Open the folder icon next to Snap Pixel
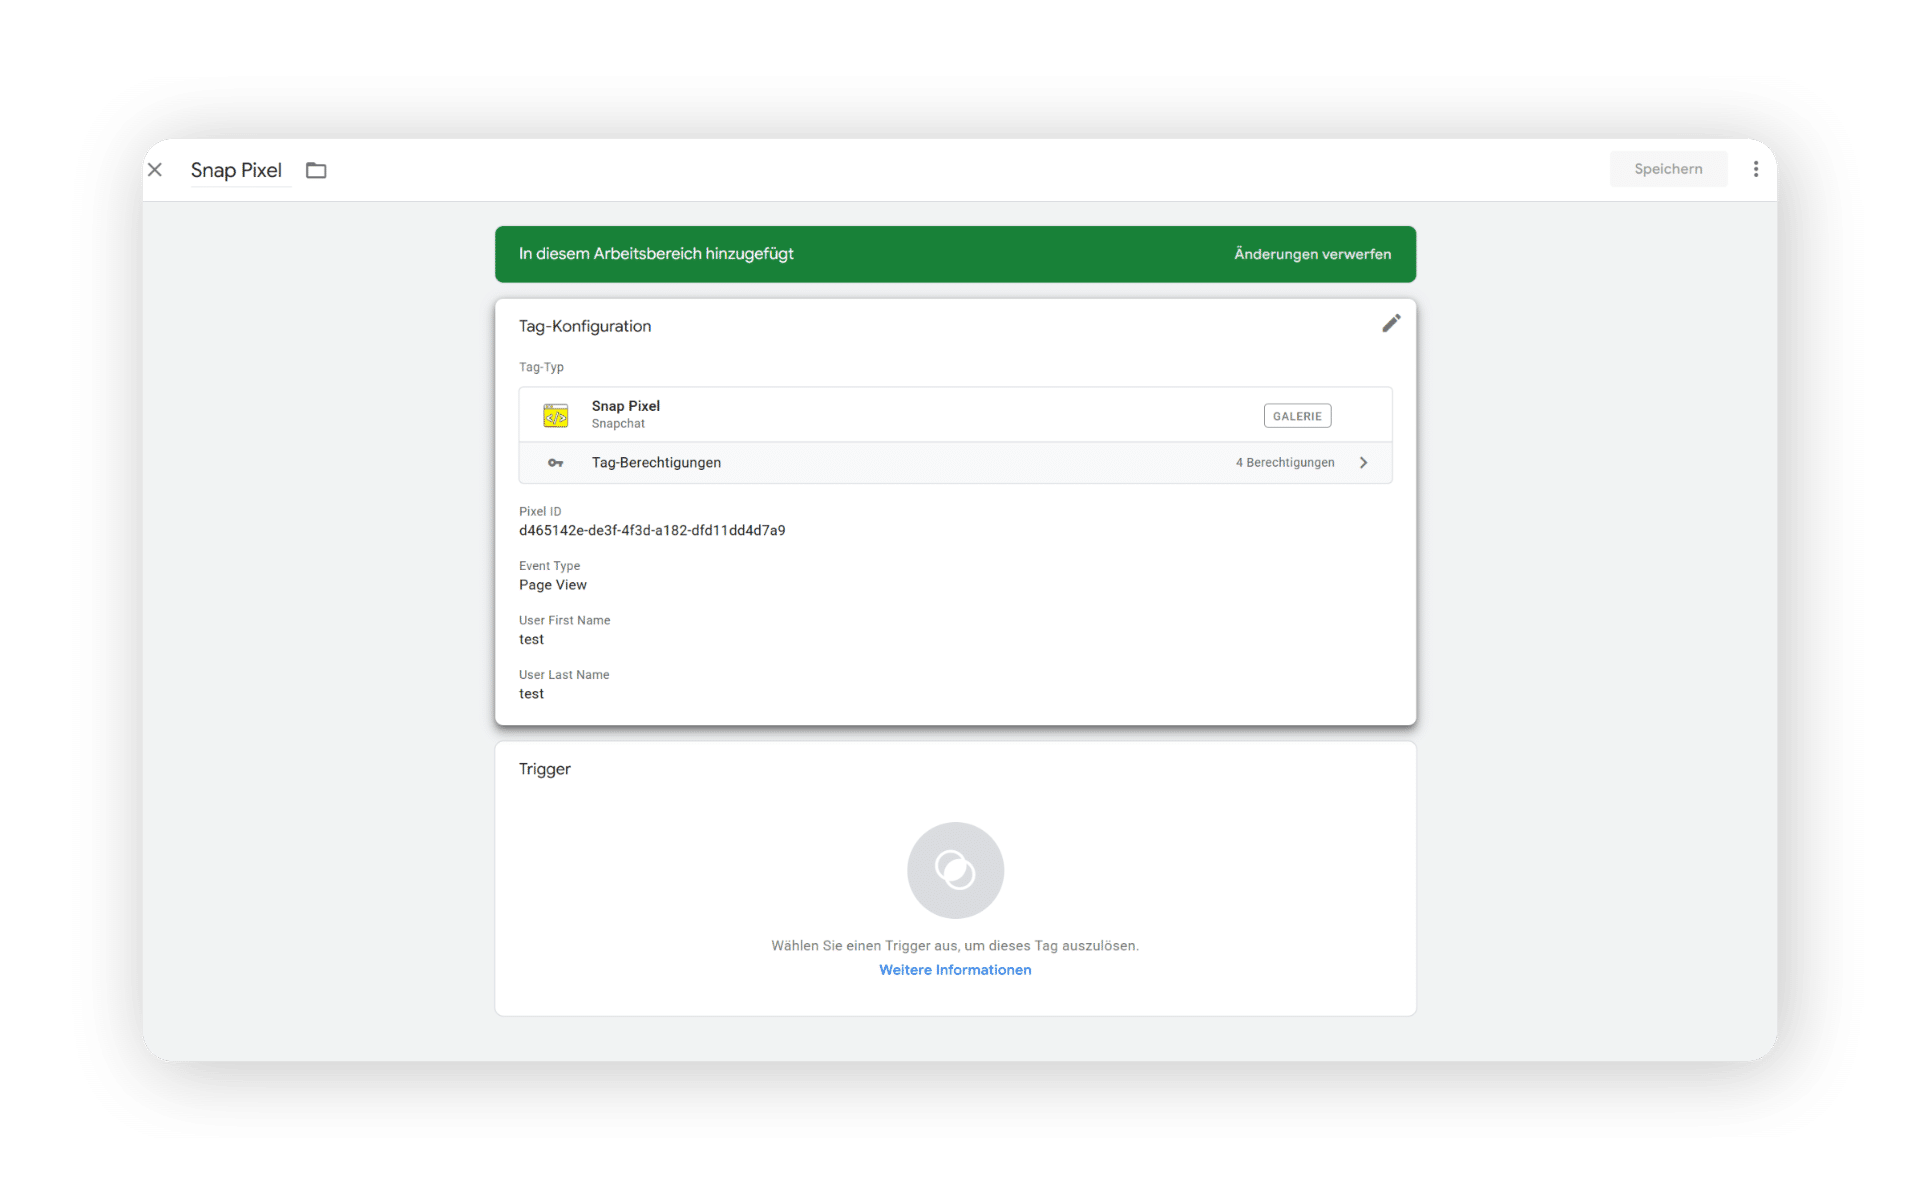1920x1200 pixels. click(x=316, y=170)
